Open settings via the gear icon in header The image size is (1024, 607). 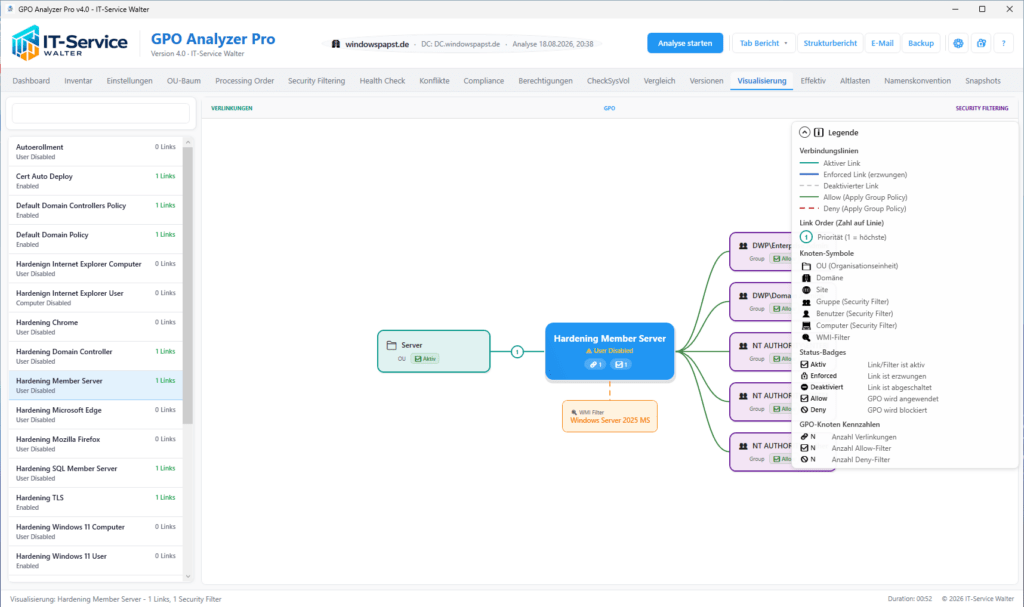click(958, 43)
